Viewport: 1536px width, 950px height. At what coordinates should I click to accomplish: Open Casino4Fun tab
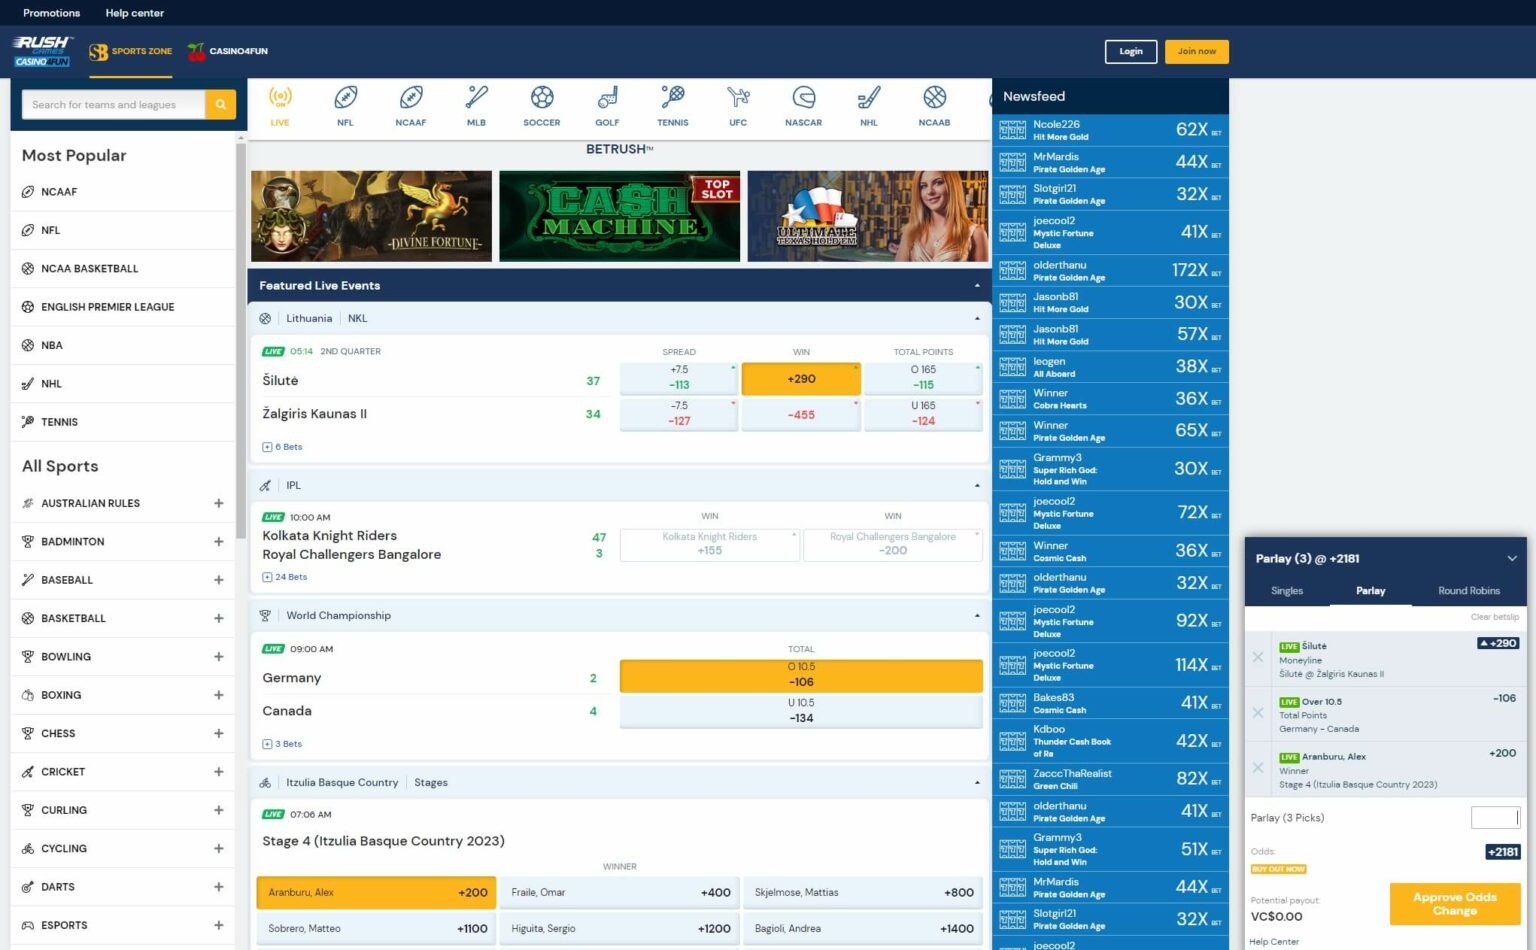coord(228,51)
